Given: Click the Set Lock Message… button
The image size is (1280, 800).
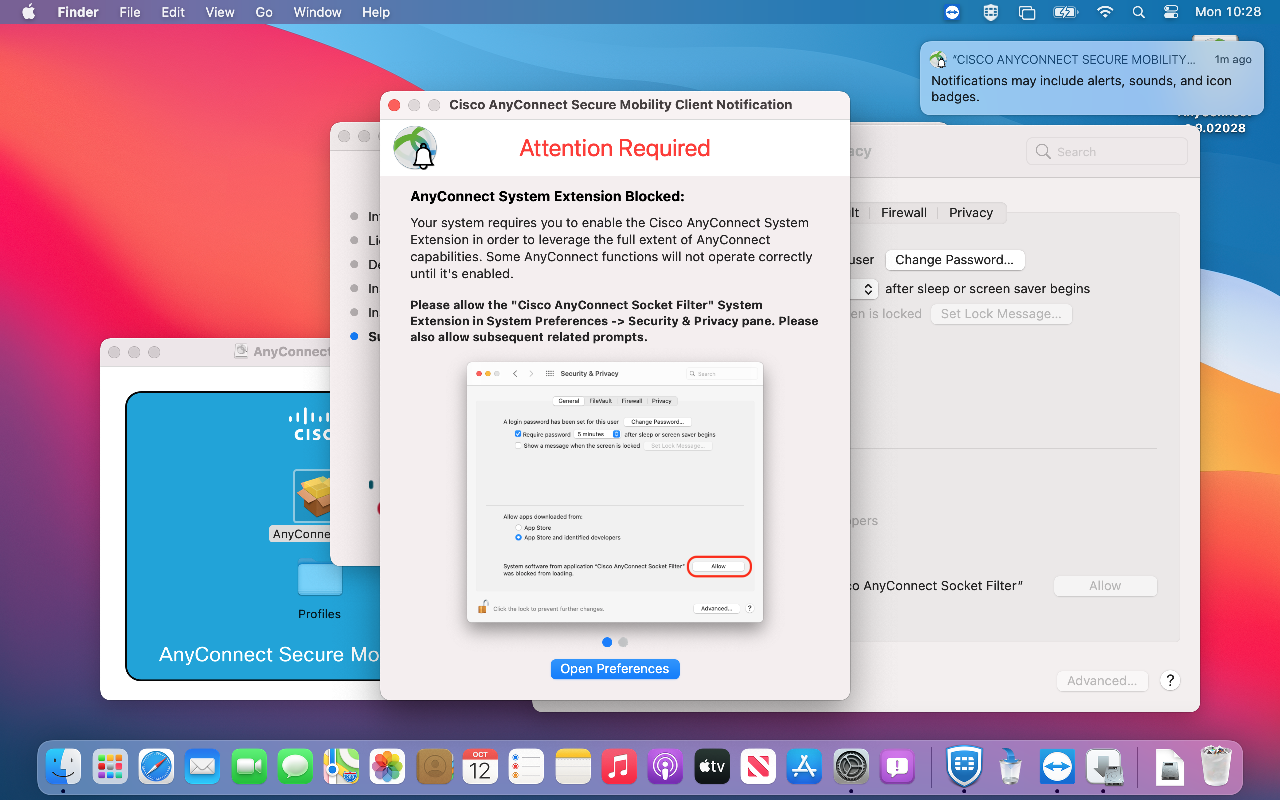Looking at the screenshot, I should coord(1001,314).
